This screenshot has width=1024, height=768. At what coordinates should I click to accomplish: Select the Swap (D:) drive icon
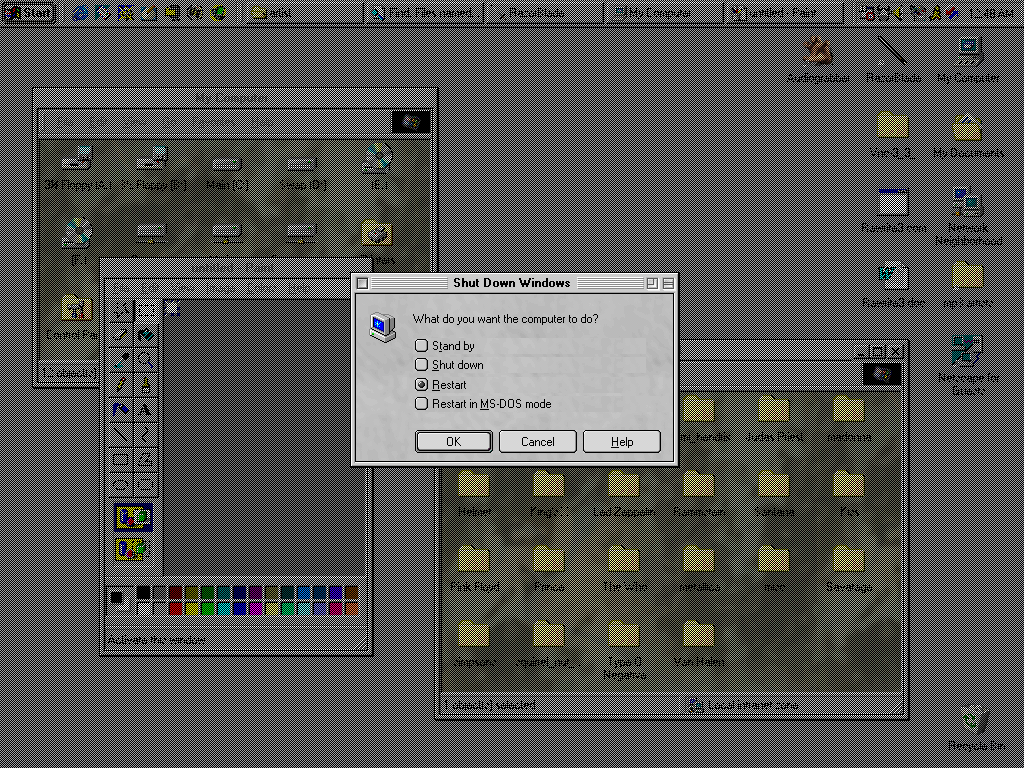302,171
